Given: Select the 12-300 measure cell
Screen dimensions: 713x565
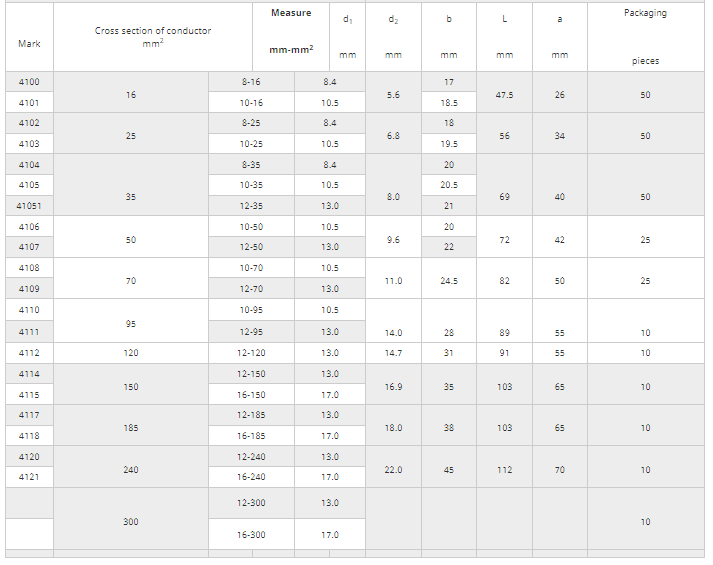Looking at the screenshot, I should tap(251, 503).
